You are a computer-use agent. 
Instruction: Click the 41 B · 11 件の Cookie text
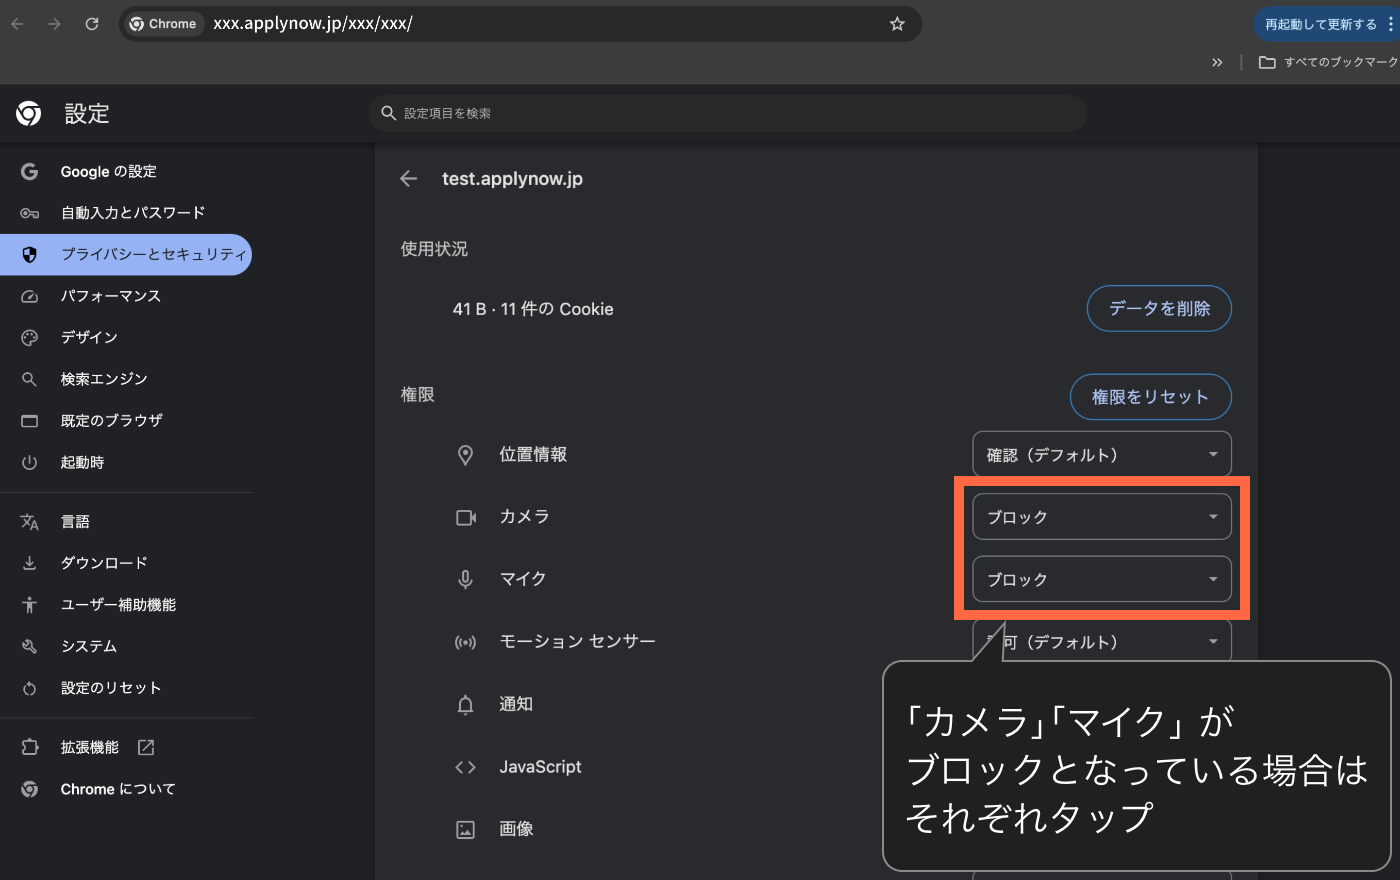click(x=533, y=309)
